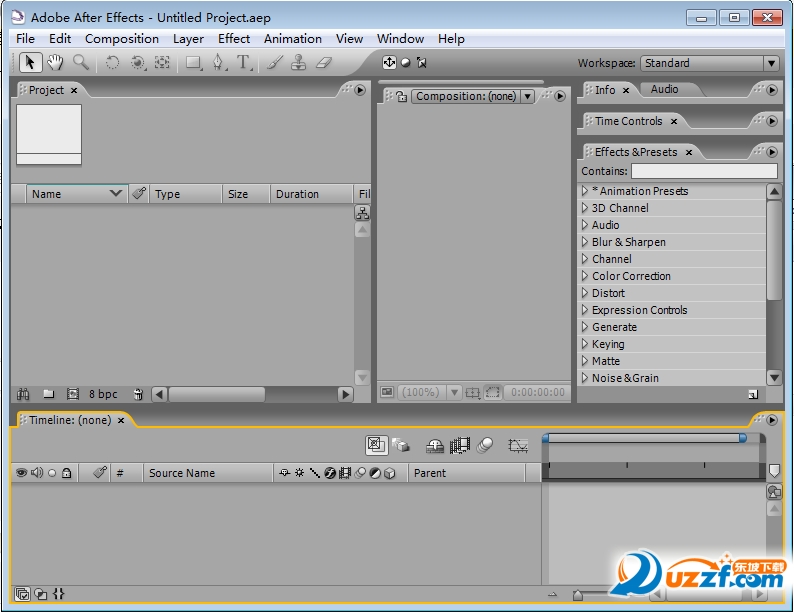Switch to the Audio tab
This screenshot has height=612, width=794.
[664, 89]
